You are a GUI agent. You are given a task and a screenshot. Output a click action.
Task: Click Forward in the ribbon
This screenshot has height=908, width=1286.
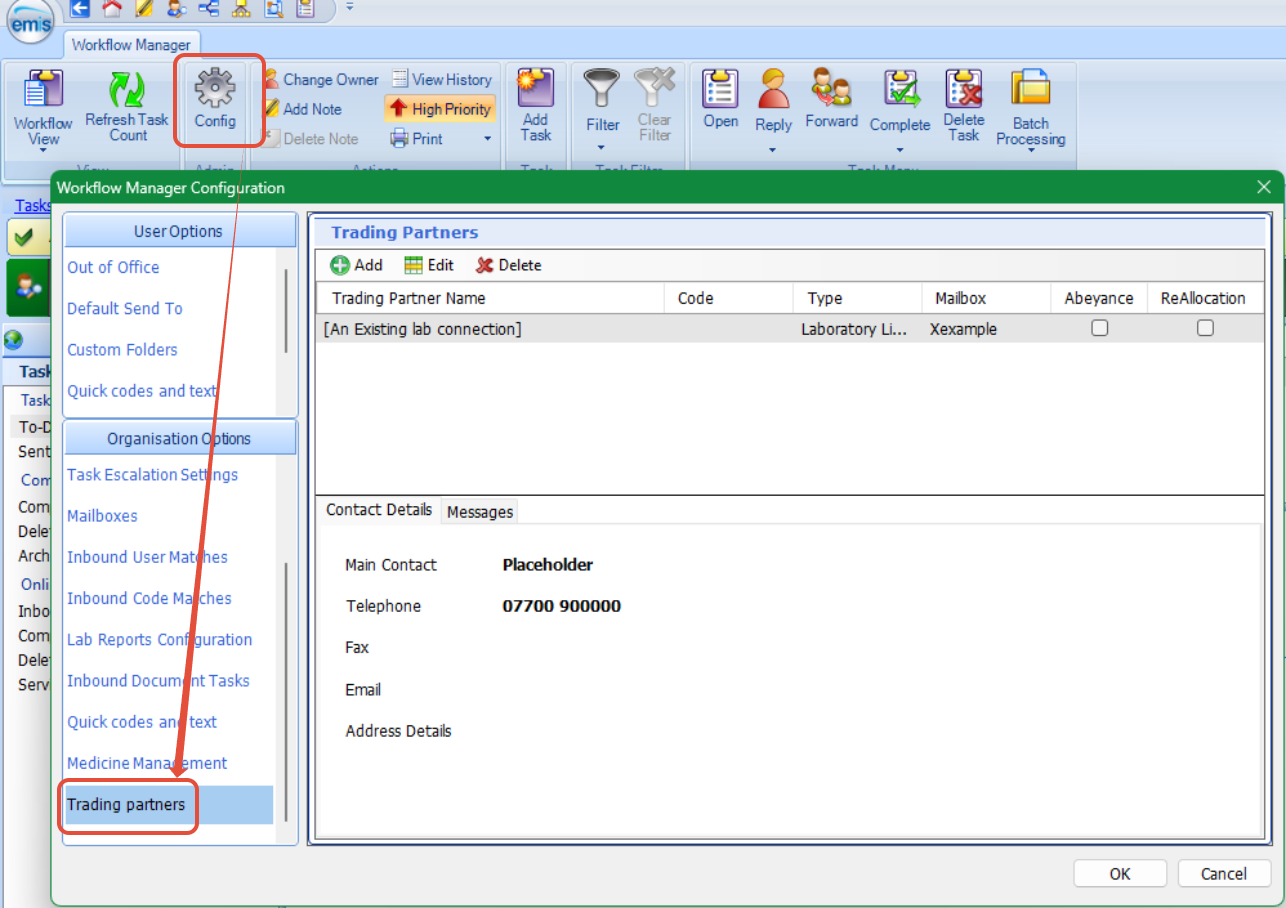pyautogui.click(x=832, y=100)
